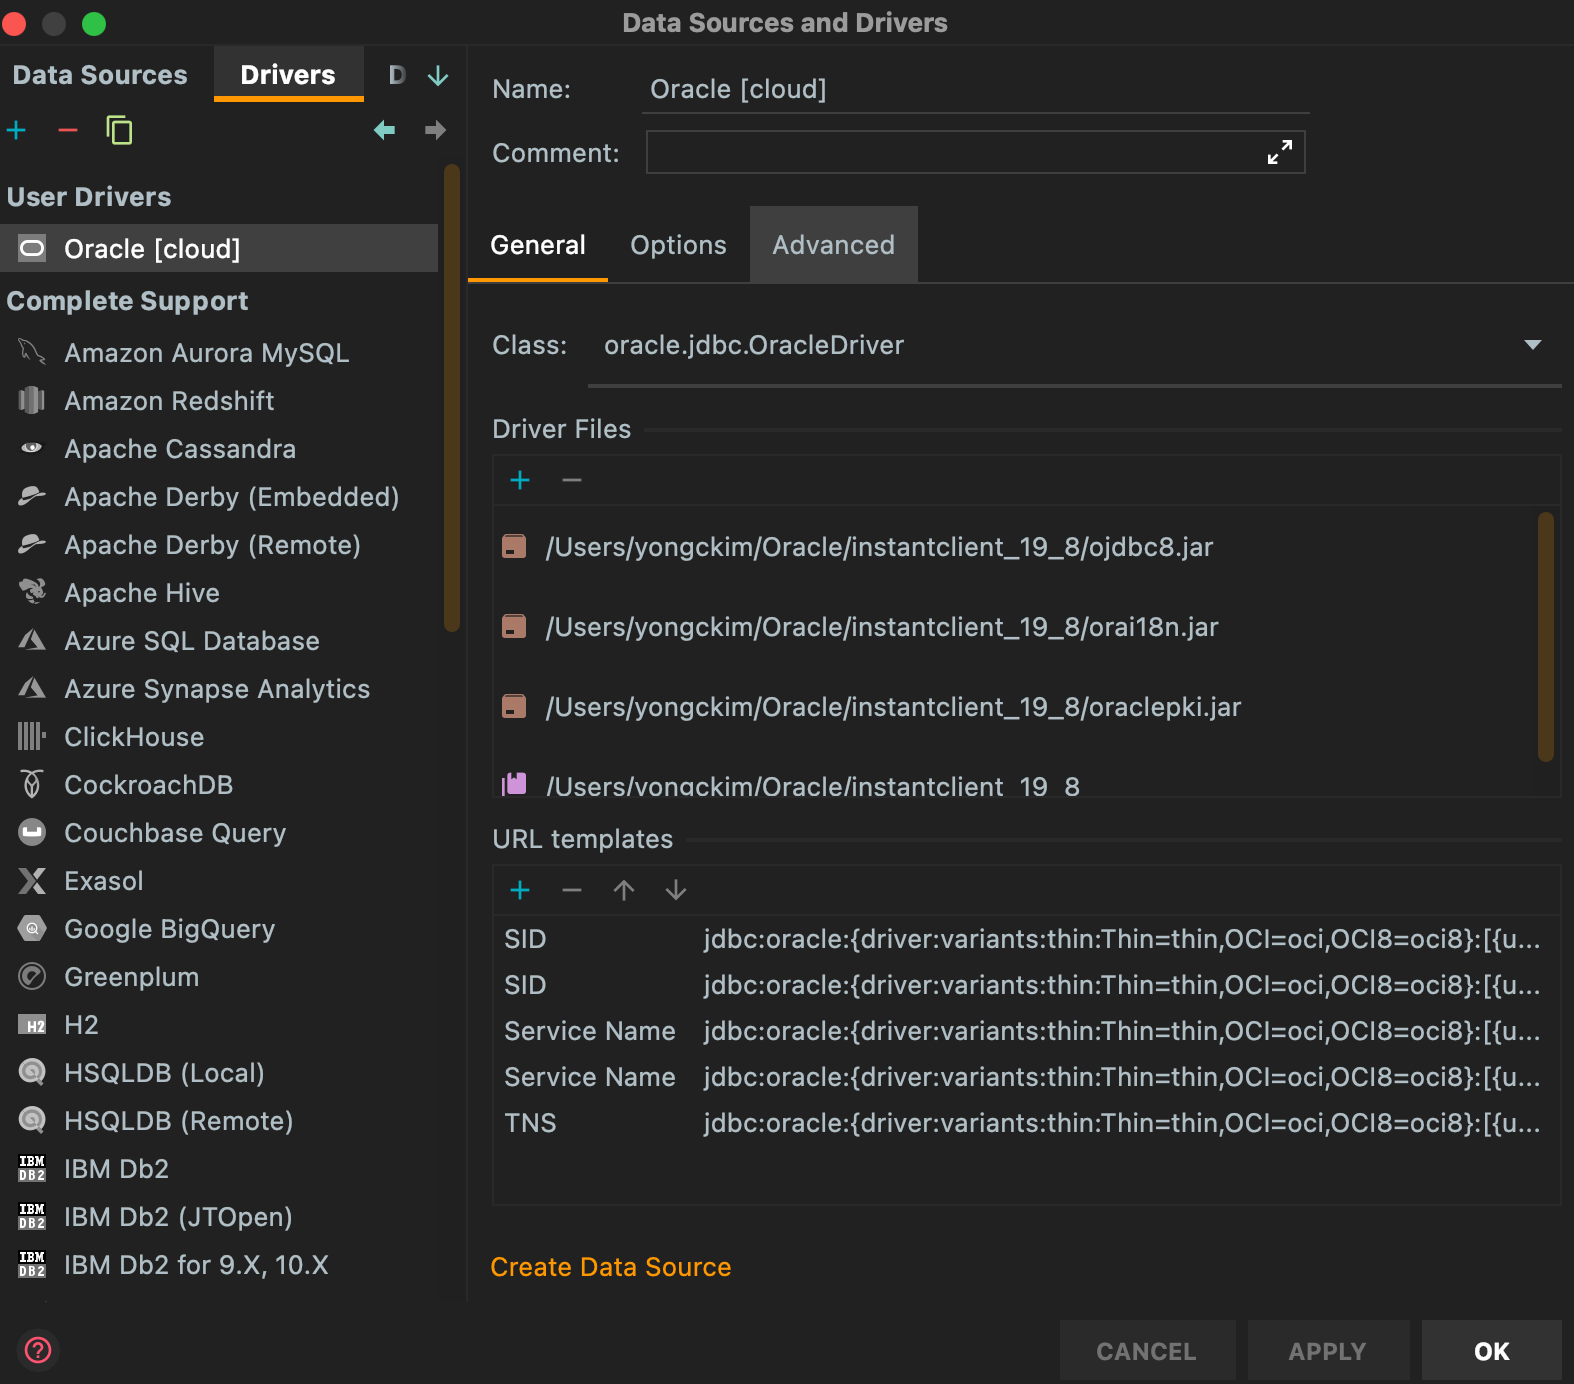The height and width of the screenshot is (1384, 1574).
Task: Click Create Data Source link
Action: [611, 1267]
